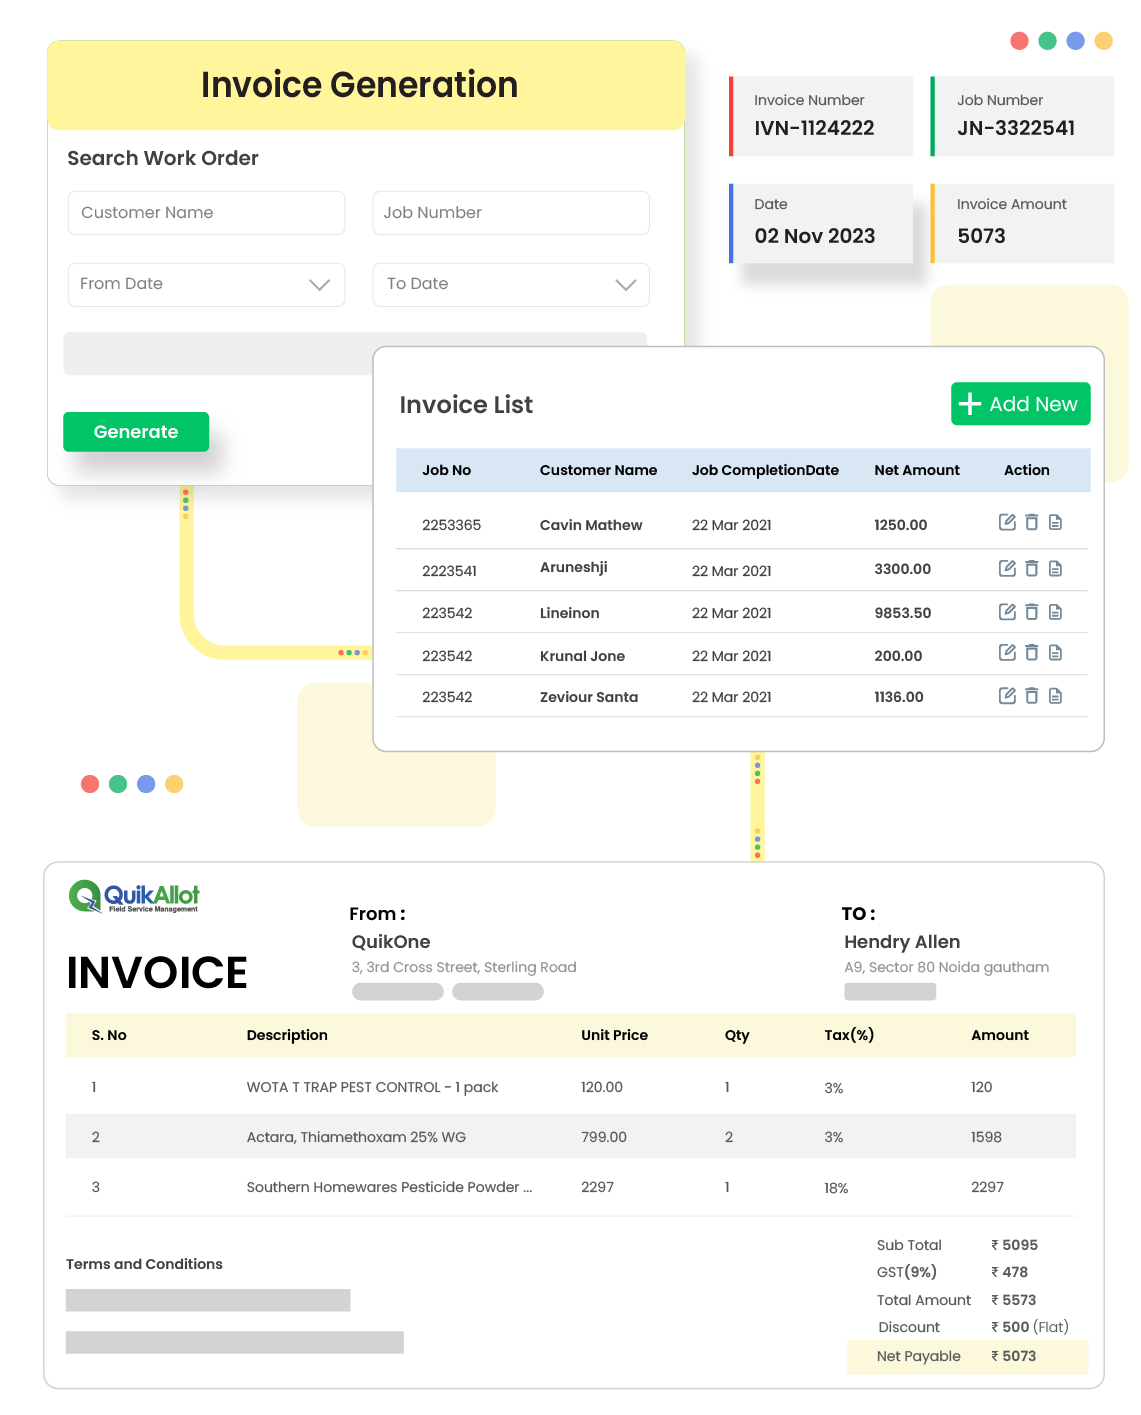Click the QuikAllot logo on the invoice
The height and width of the screenshot is (1415, 1141).
pyautogui.click(x=133, y=895)
